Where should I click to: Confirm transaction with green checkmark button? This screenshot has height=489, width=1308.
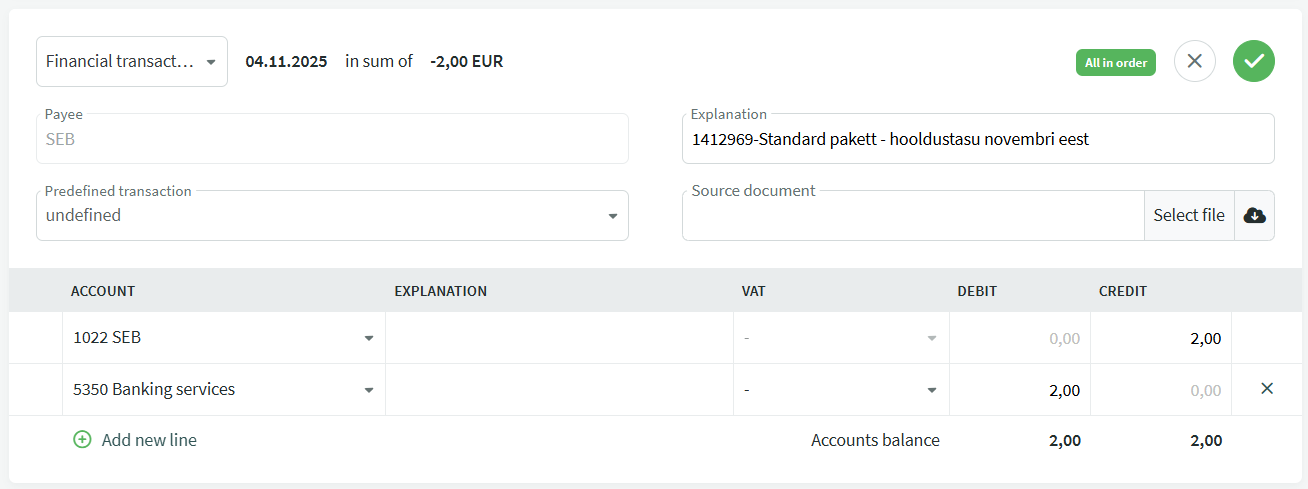[1253, 61]
